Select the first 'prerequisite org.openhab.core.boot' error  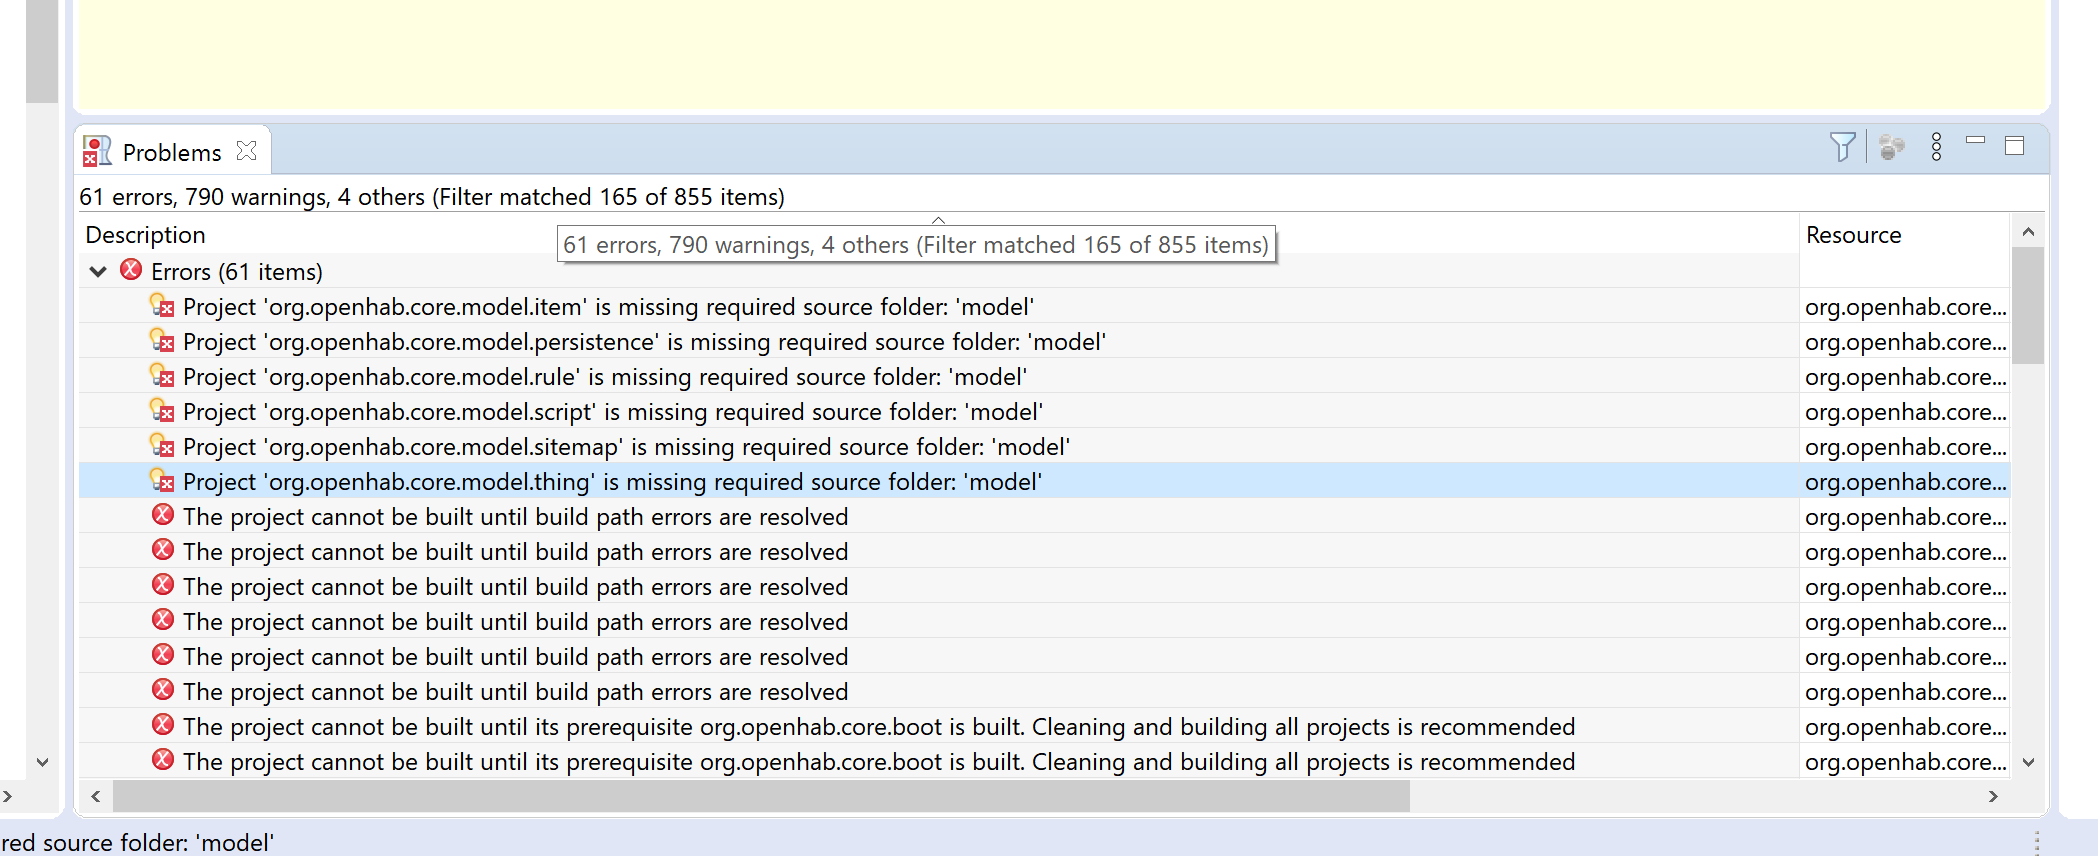(878, 727)
